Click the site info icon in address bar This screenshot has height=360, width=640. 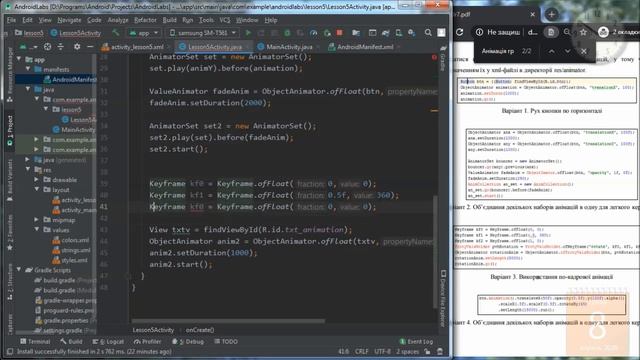point(479,32)
